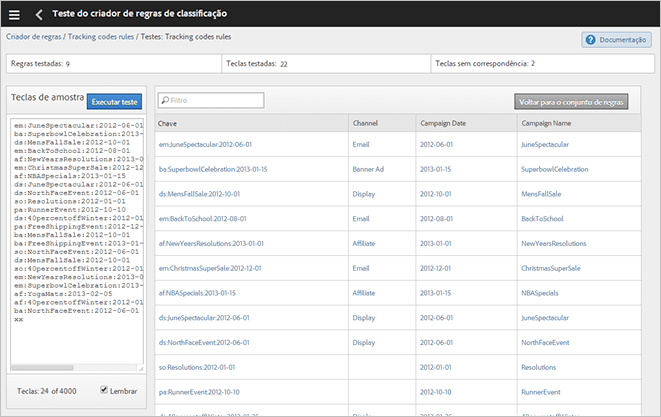Open the hamburger menu
661x417 pixels.
coord(14,15)
